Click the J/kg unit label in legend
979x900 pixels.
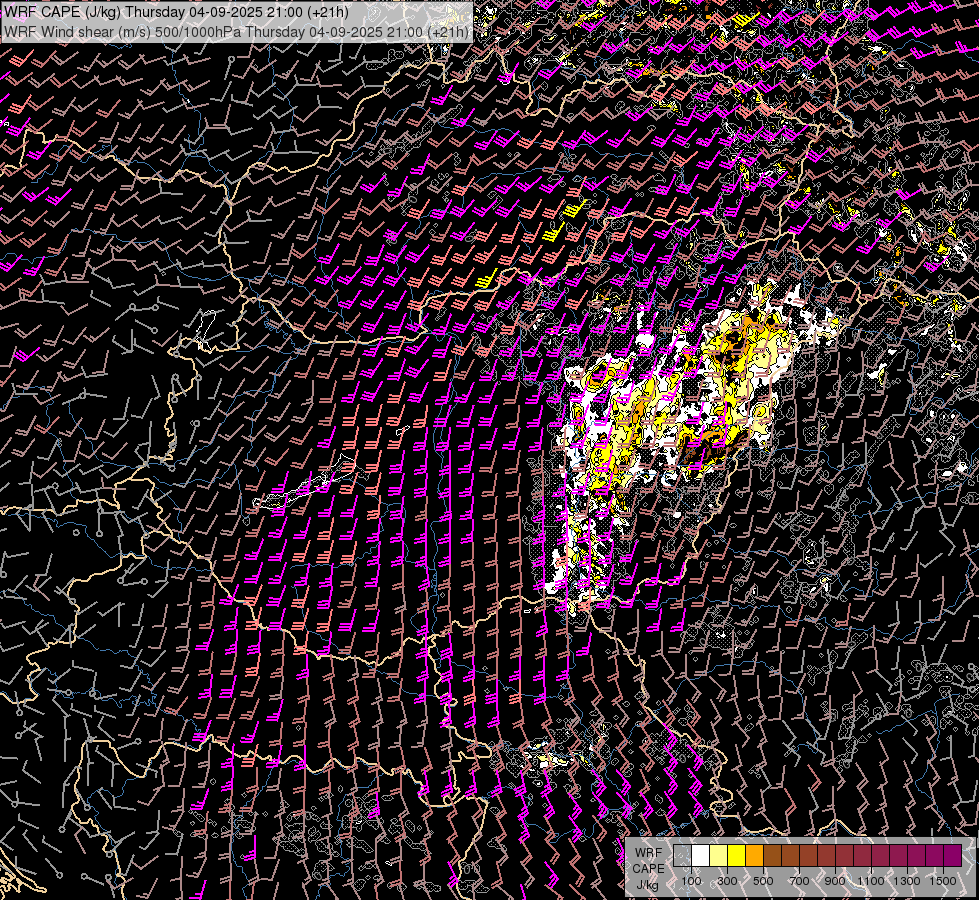click(648, 885)
